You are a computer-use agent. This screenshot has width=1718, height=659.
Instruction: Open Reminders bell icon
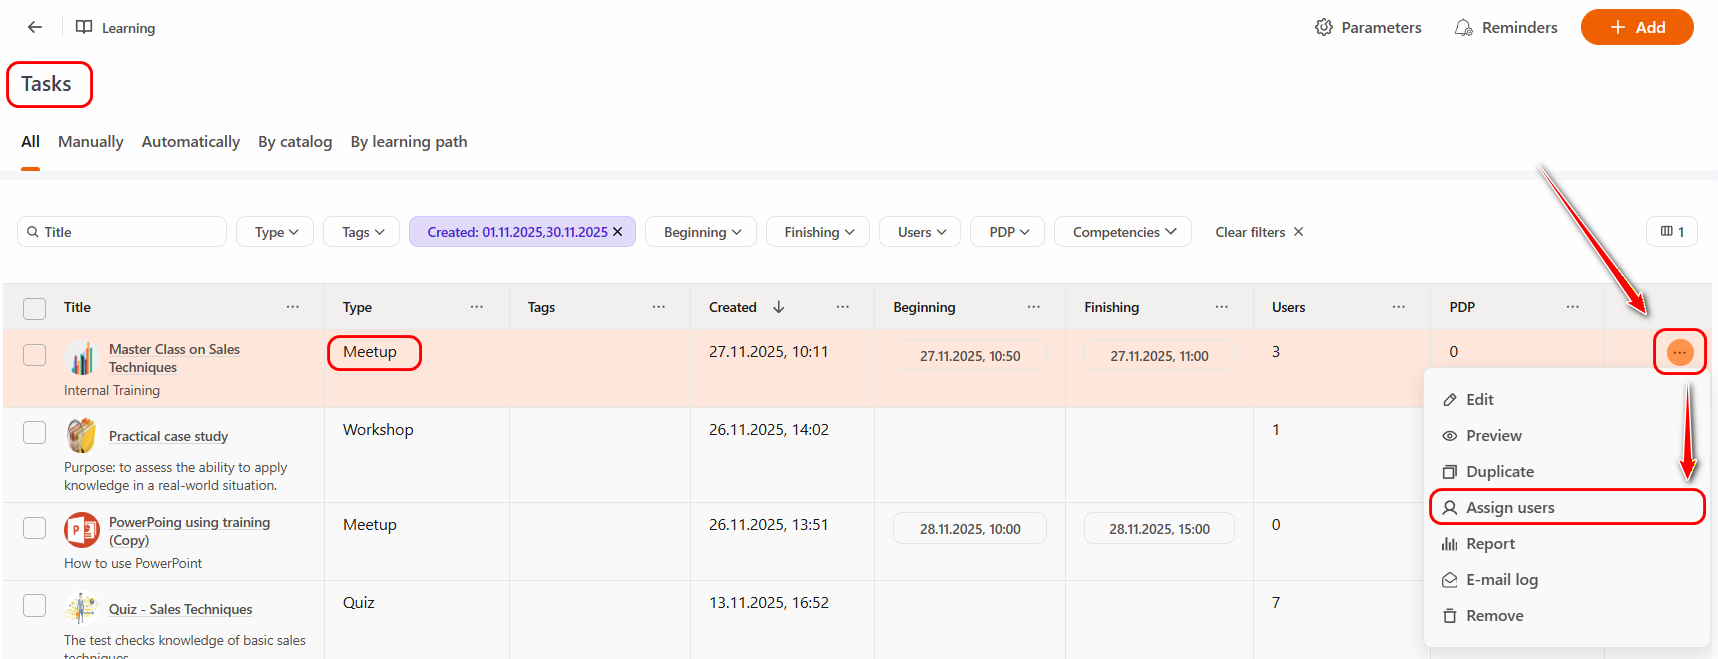[1464, 28]
